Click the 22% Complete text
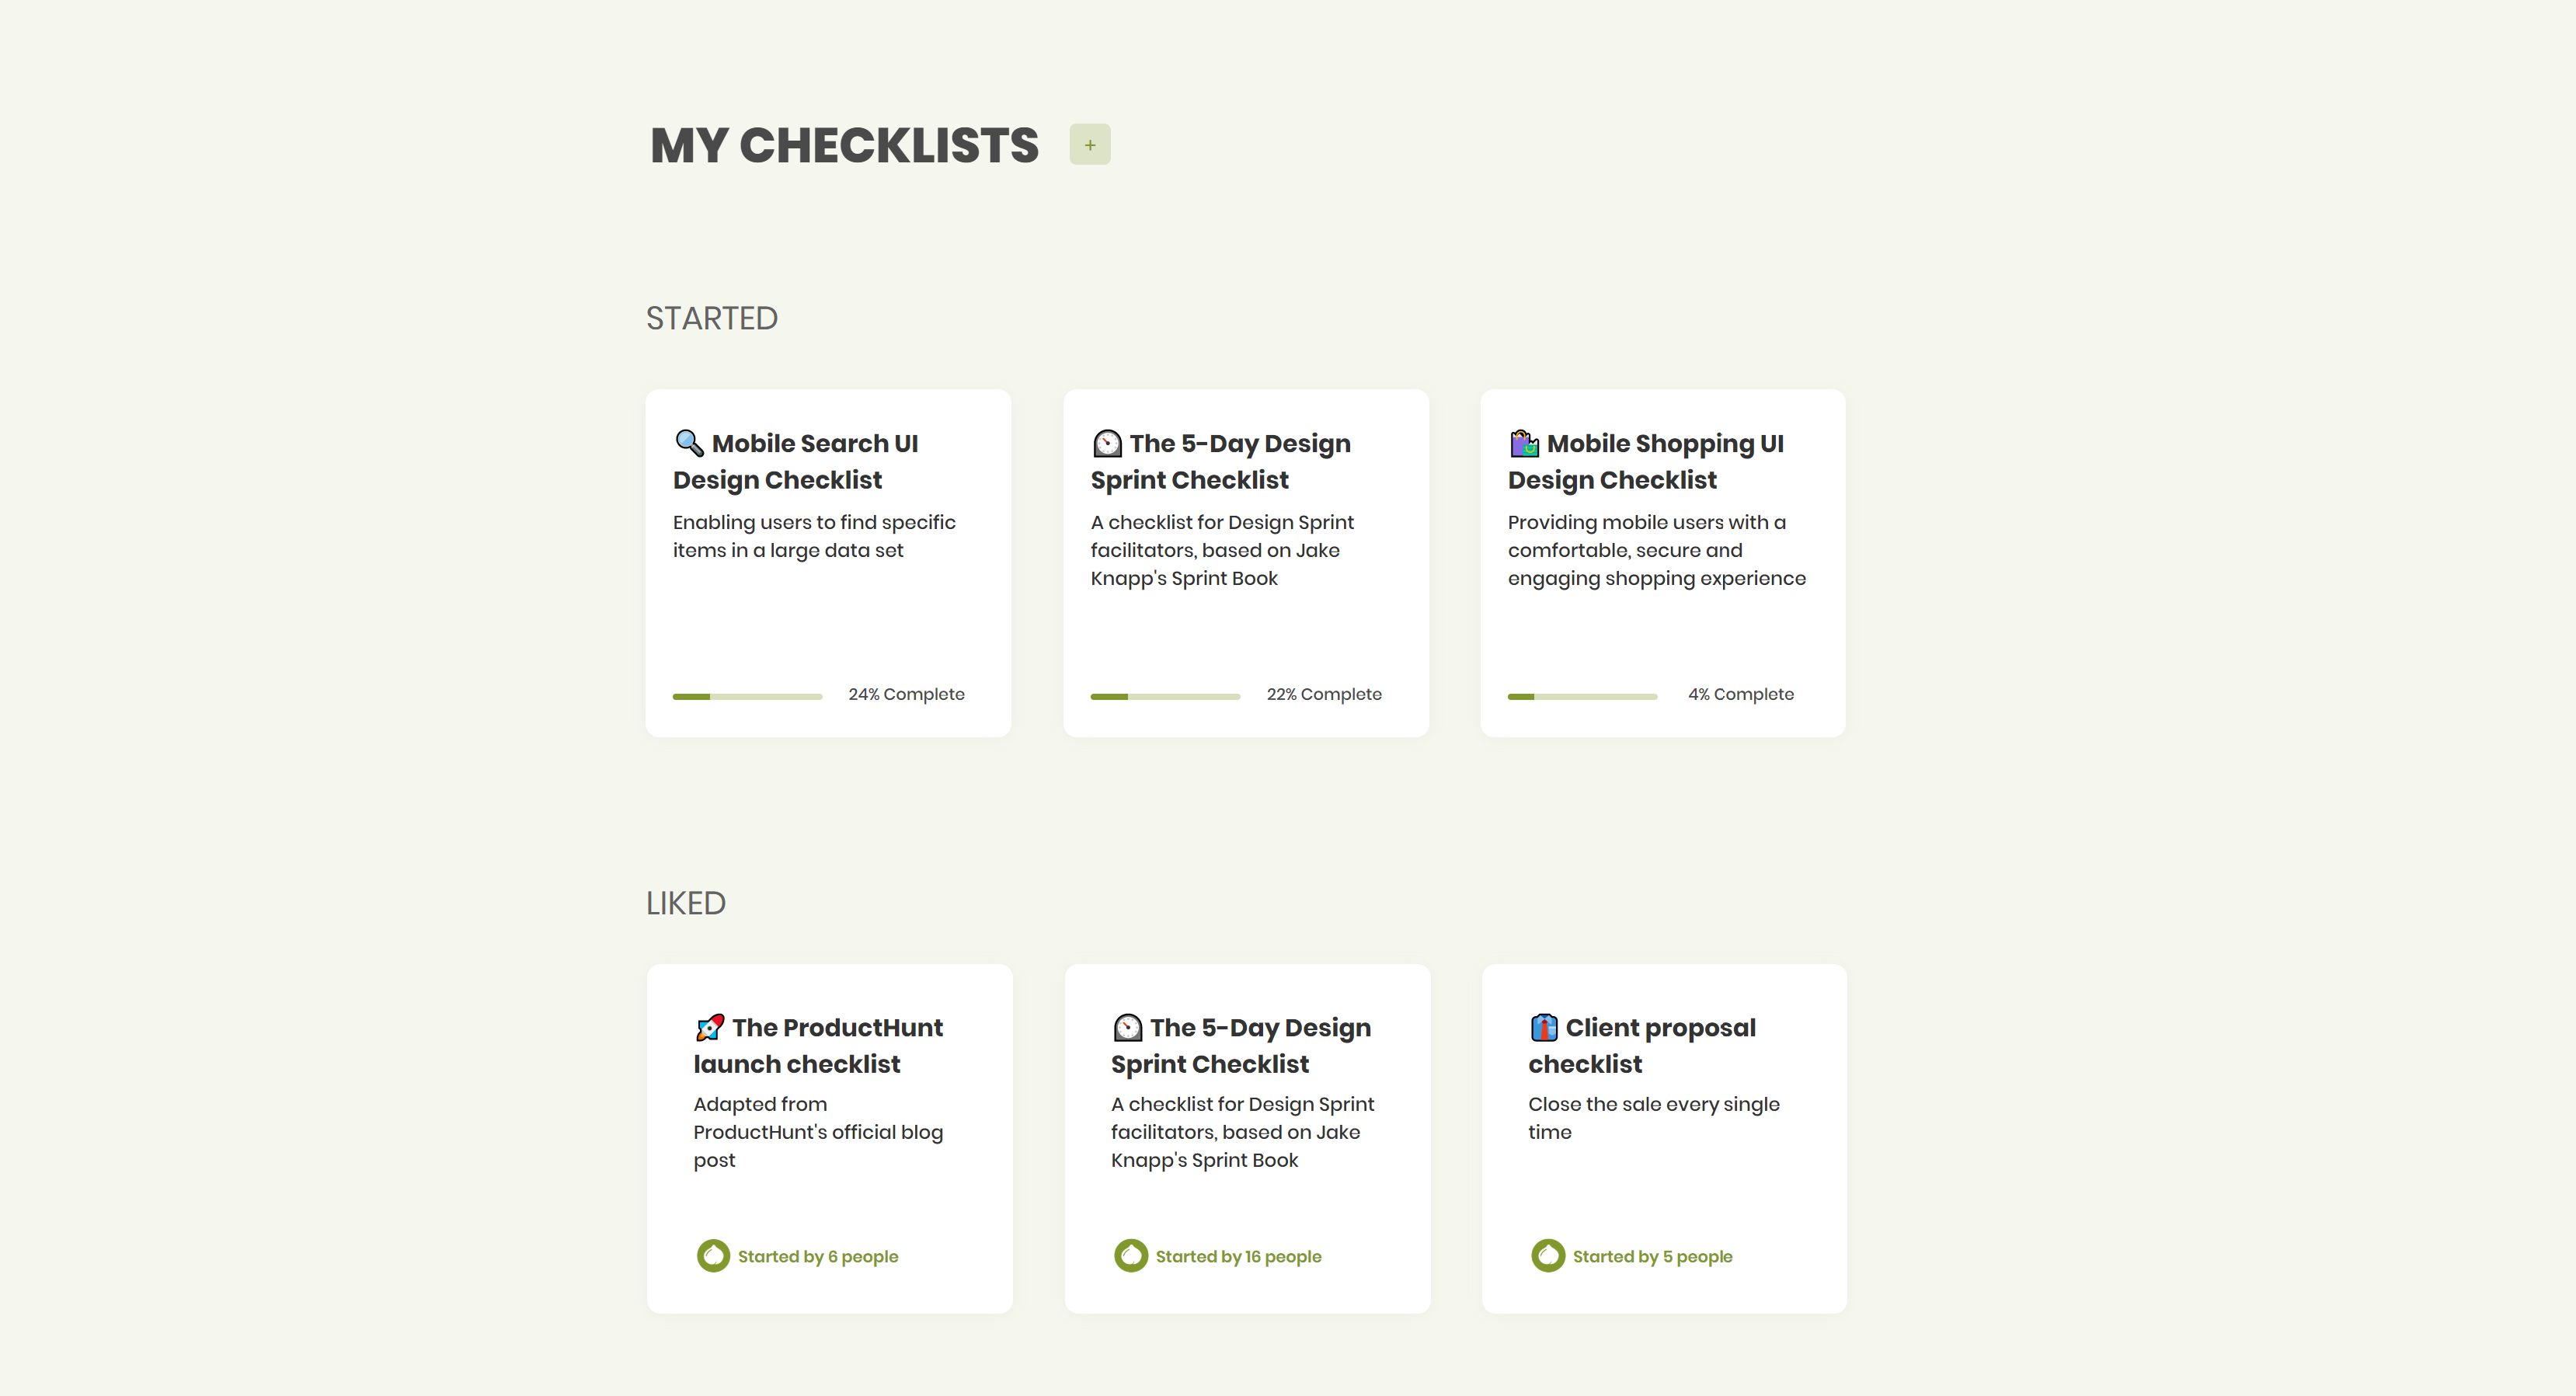This screenshot has height=1396, width=2576. [1323, 694]
